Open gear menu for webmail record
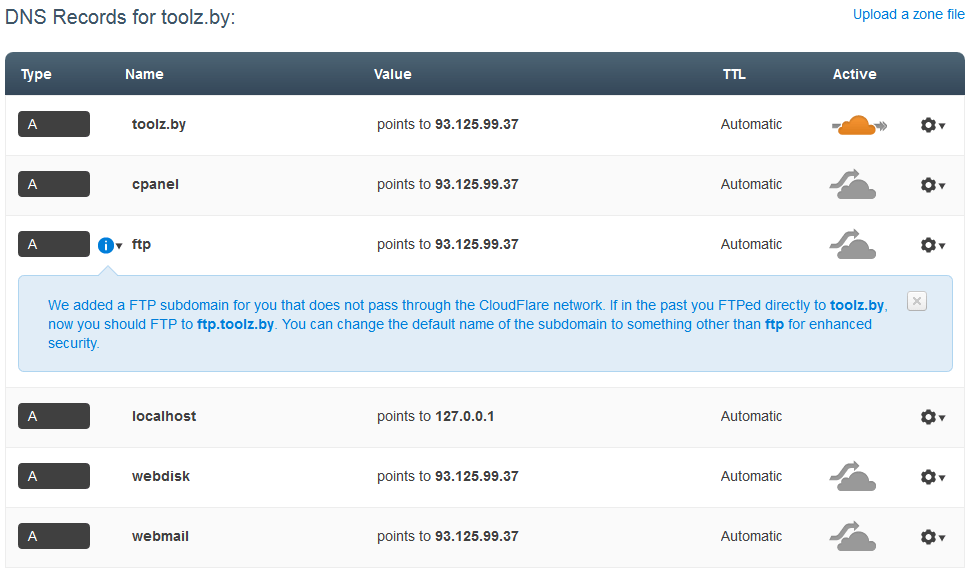Image resolution: width=971 pixels, height=568 pixels. (932, 537)
